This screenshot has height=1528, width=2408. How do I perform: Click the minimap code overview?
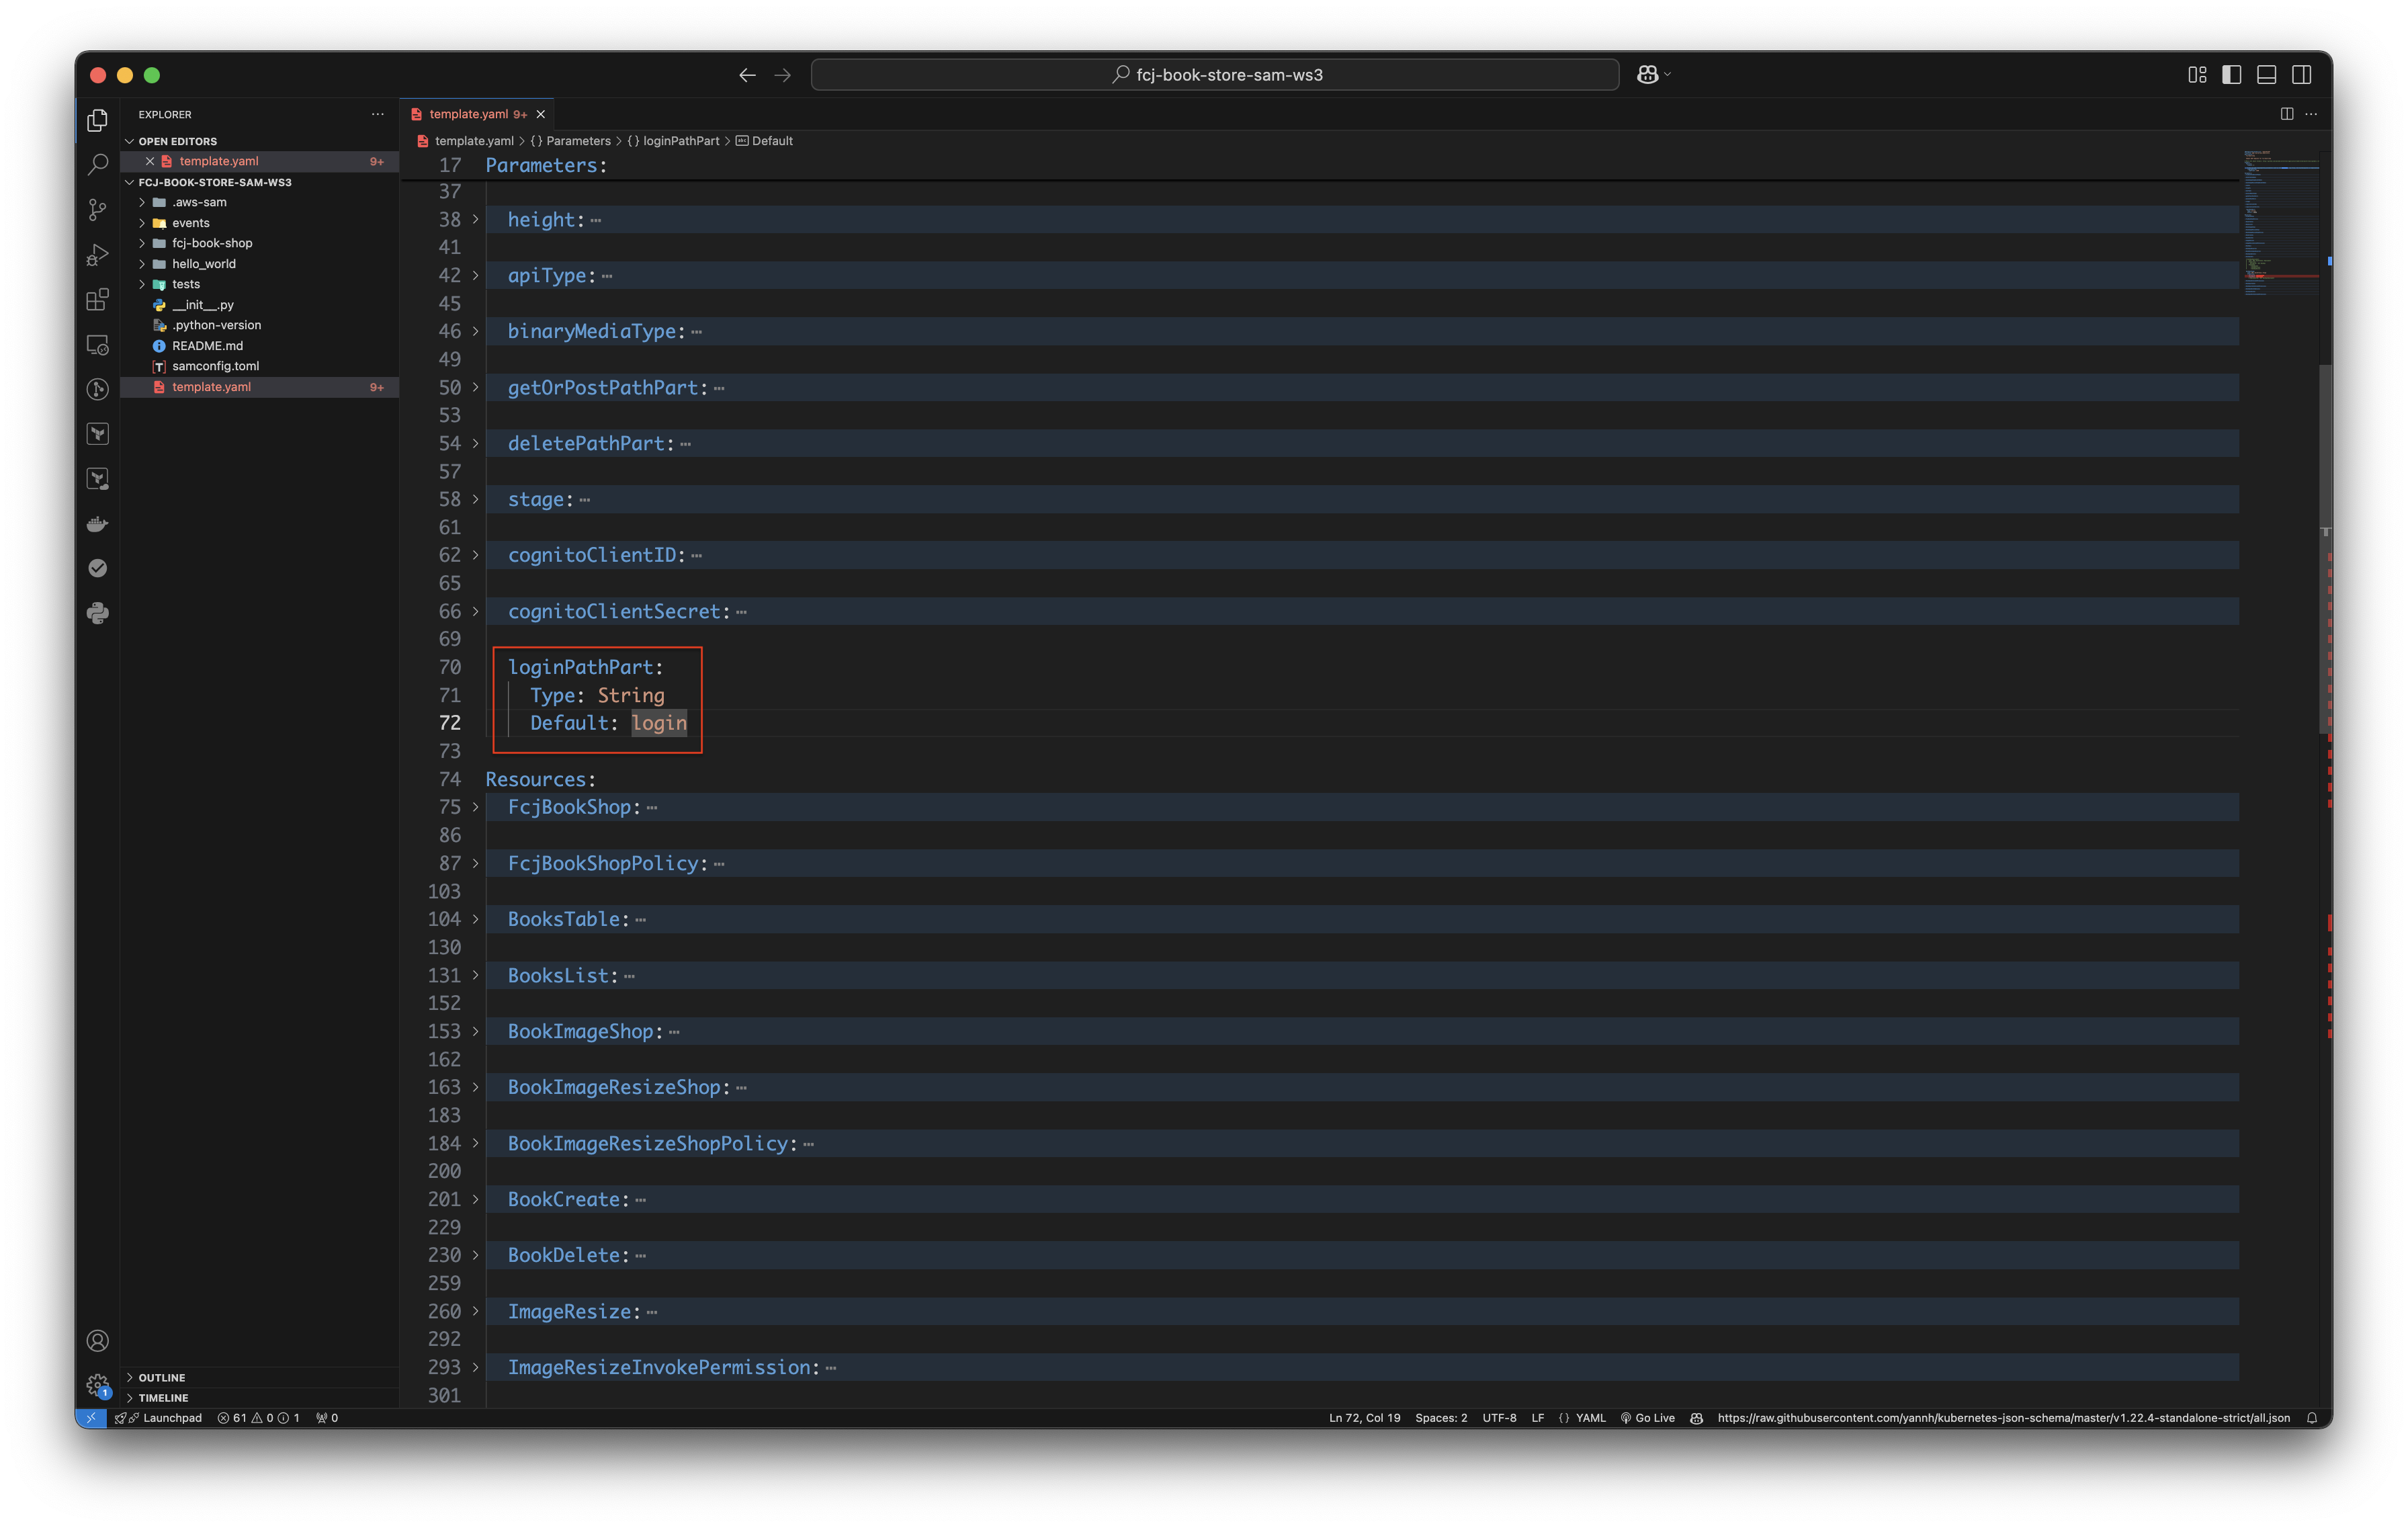point(2280,222)
